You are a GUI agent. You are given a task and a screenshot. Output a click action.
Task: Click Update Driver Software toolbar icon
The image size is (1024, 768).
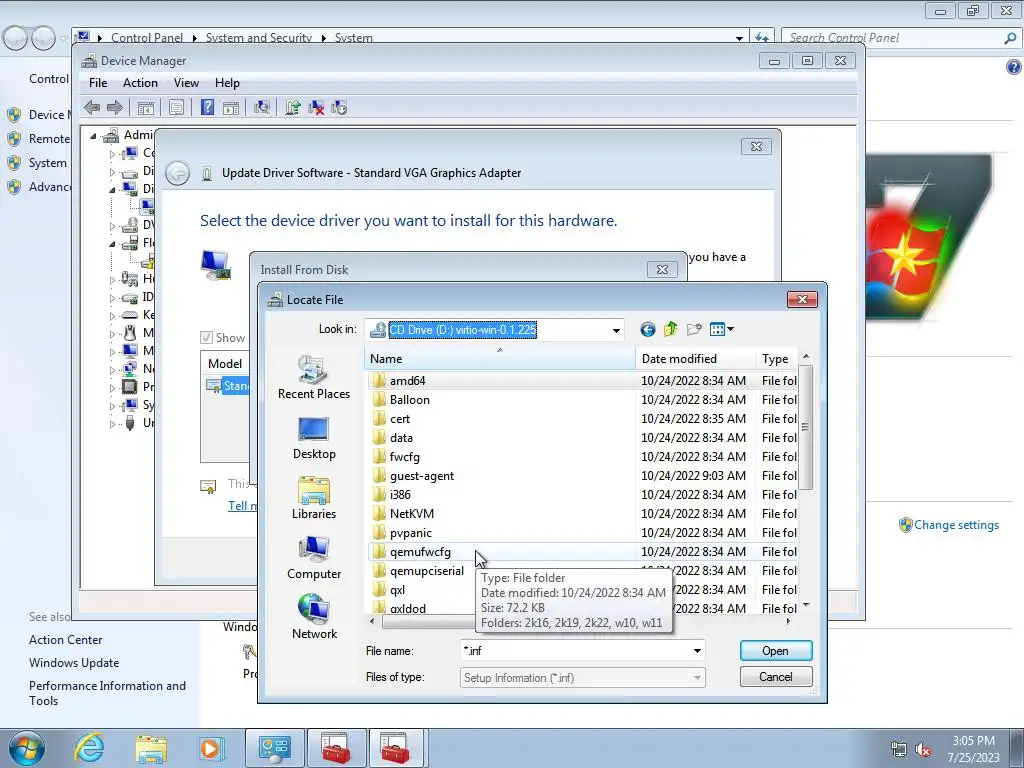click(293, 108)
